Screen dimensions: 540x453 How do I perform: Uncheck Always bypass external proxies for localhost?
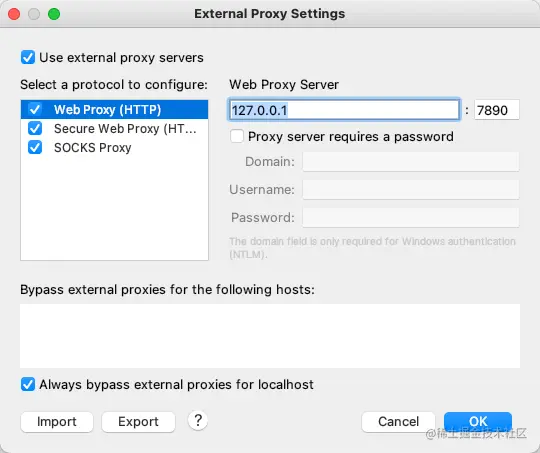point(28,384)
